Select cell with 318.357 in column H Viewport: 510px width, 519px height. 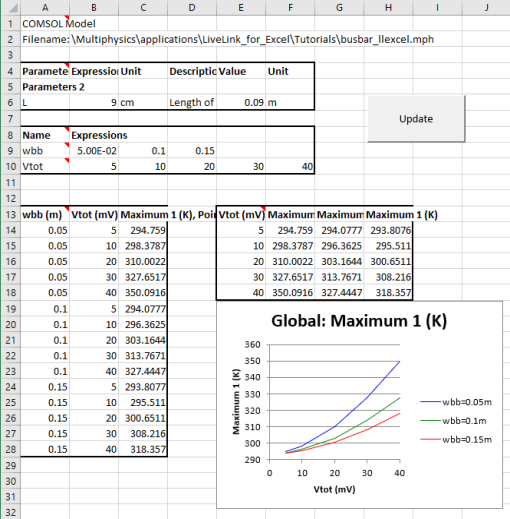point(388,293)
